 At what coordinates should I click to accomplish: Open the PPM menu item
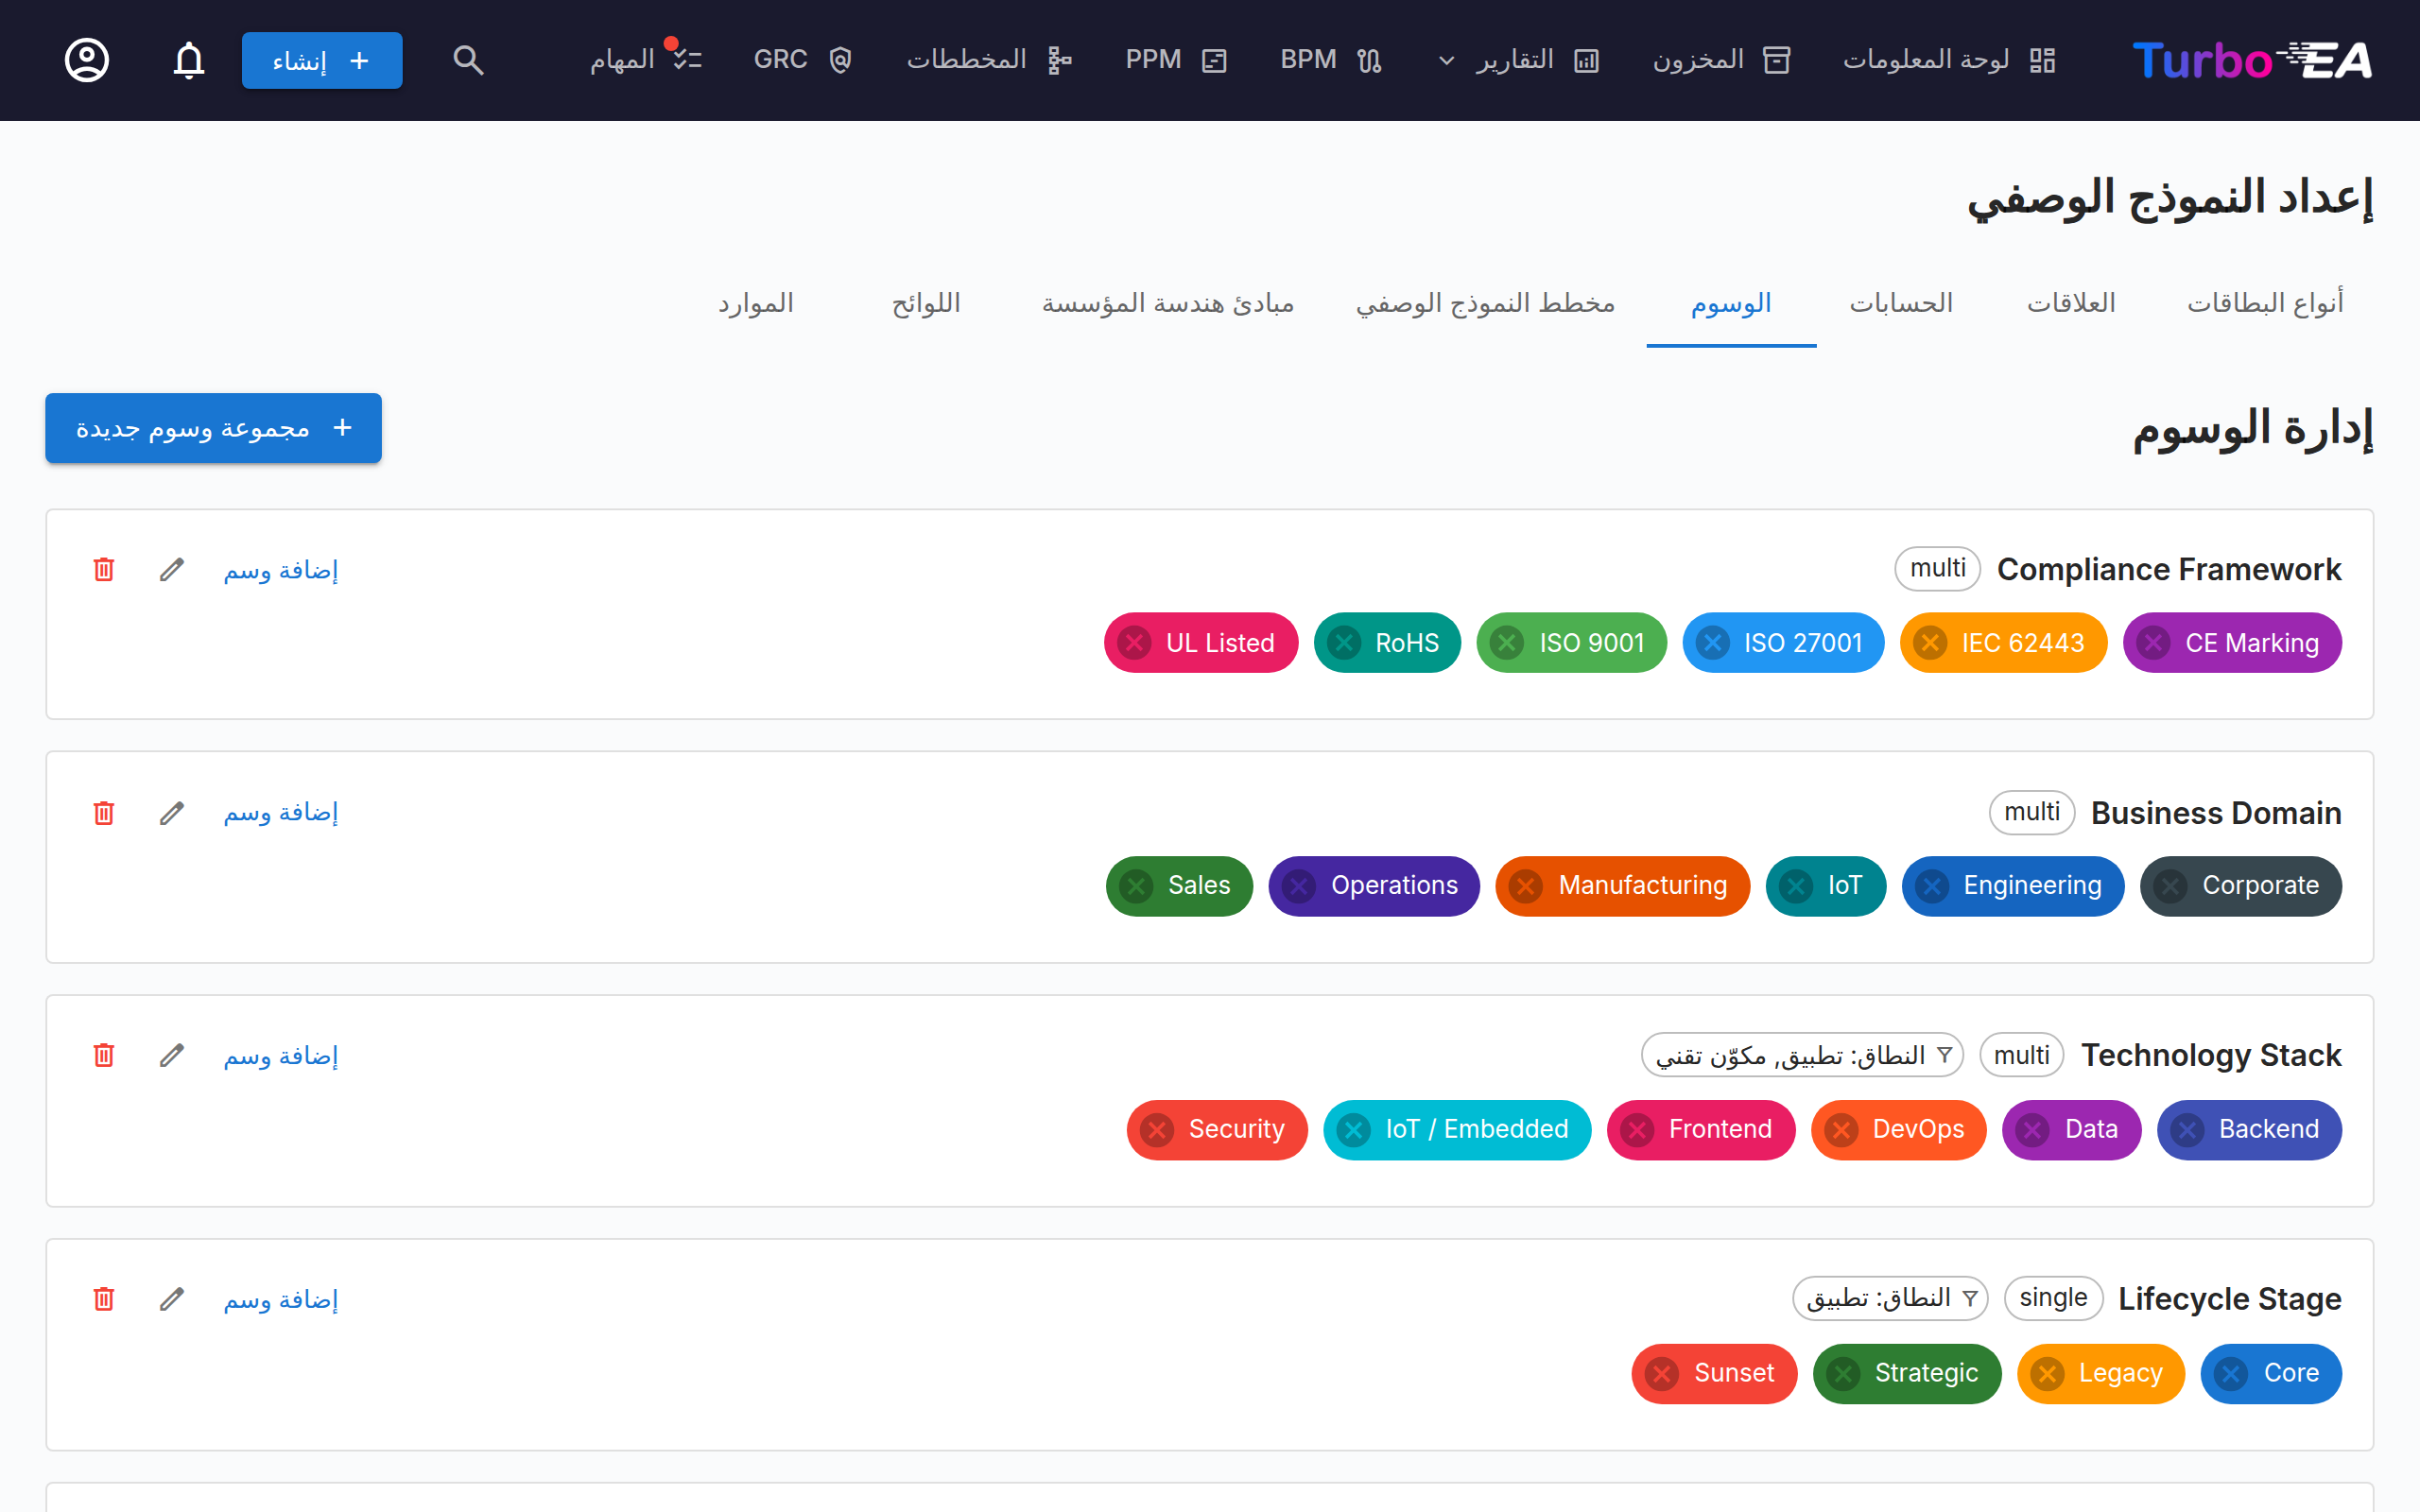[1176, 60]
